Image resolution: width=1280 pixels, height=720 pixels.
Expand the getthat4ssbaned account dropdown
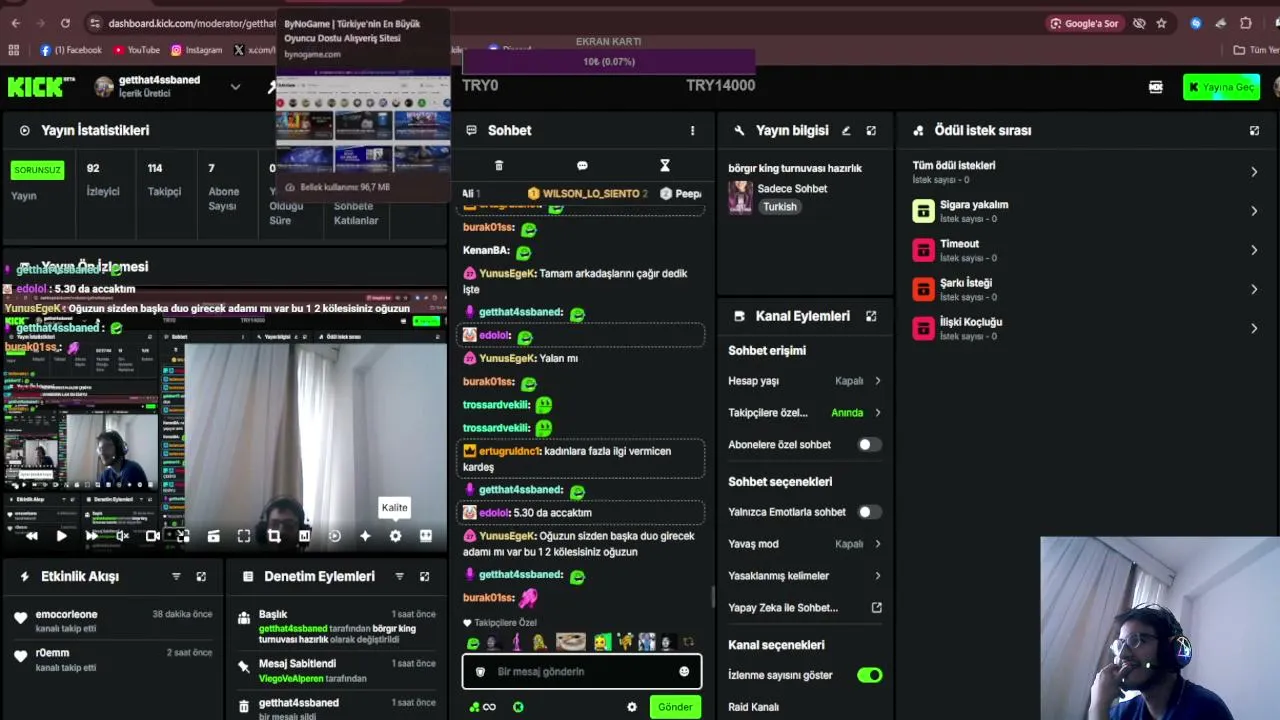235,87
